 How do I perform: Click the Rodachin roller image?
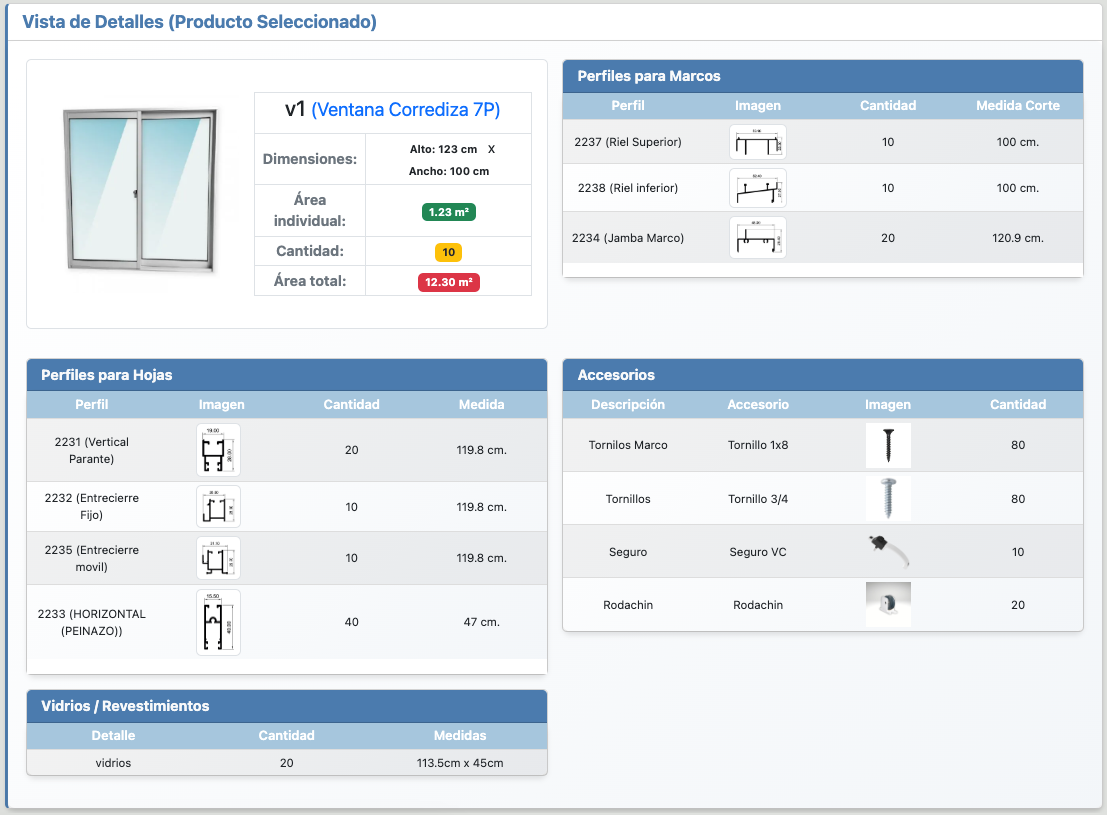coord(887,604)
